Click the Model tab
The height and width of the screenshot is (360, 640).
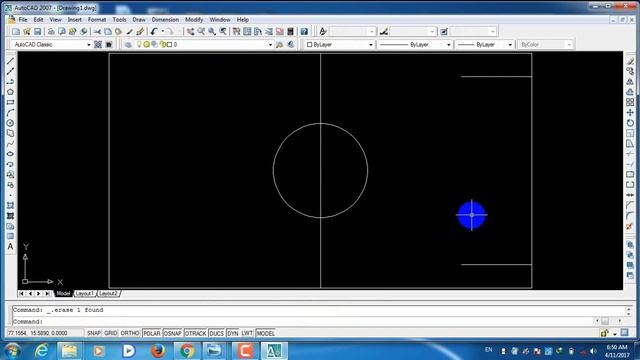pos(63,293)
